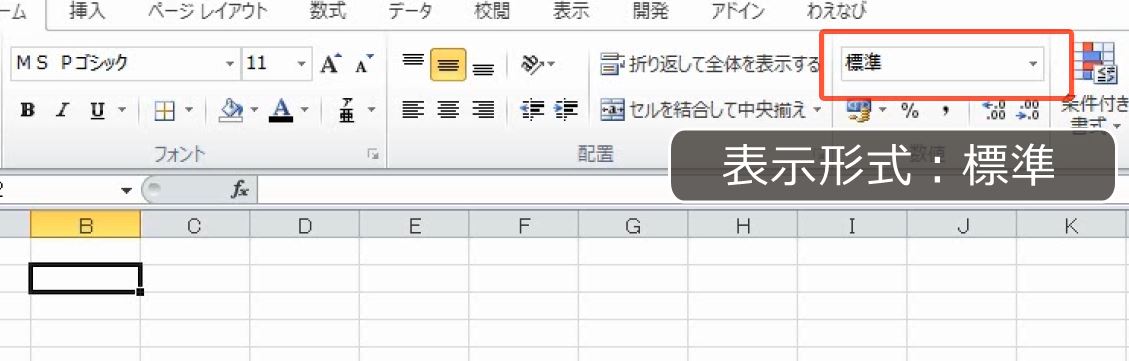Open conditional formatting 条件付き書式
Screen dimensions: 1129x361
pos(1094,86)
